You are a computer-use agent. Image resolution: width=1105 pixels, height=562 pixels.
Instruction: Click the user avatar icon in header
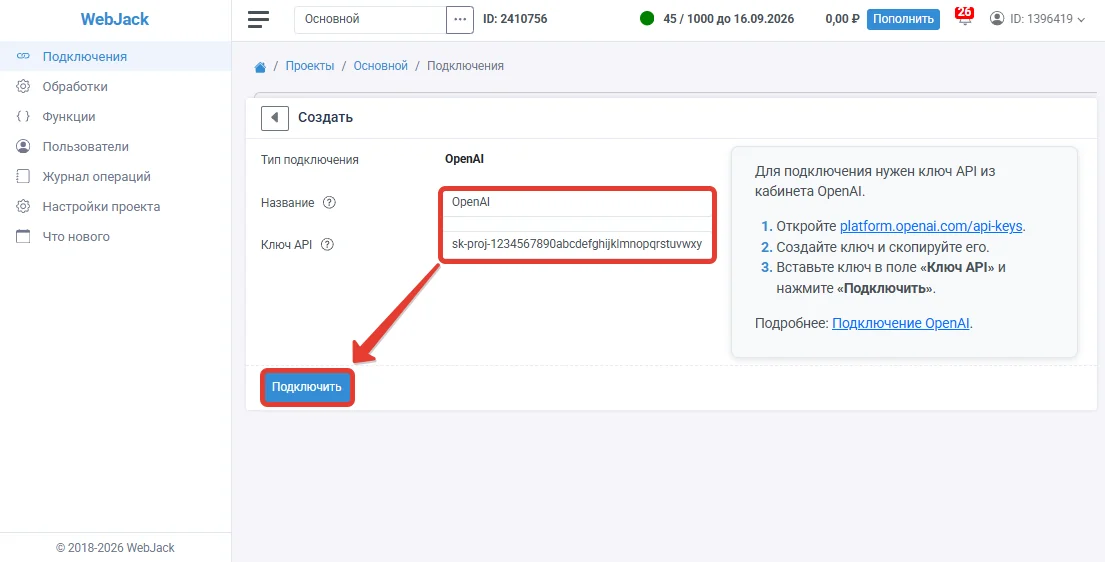pyautogui.click(x=996, y=19)
